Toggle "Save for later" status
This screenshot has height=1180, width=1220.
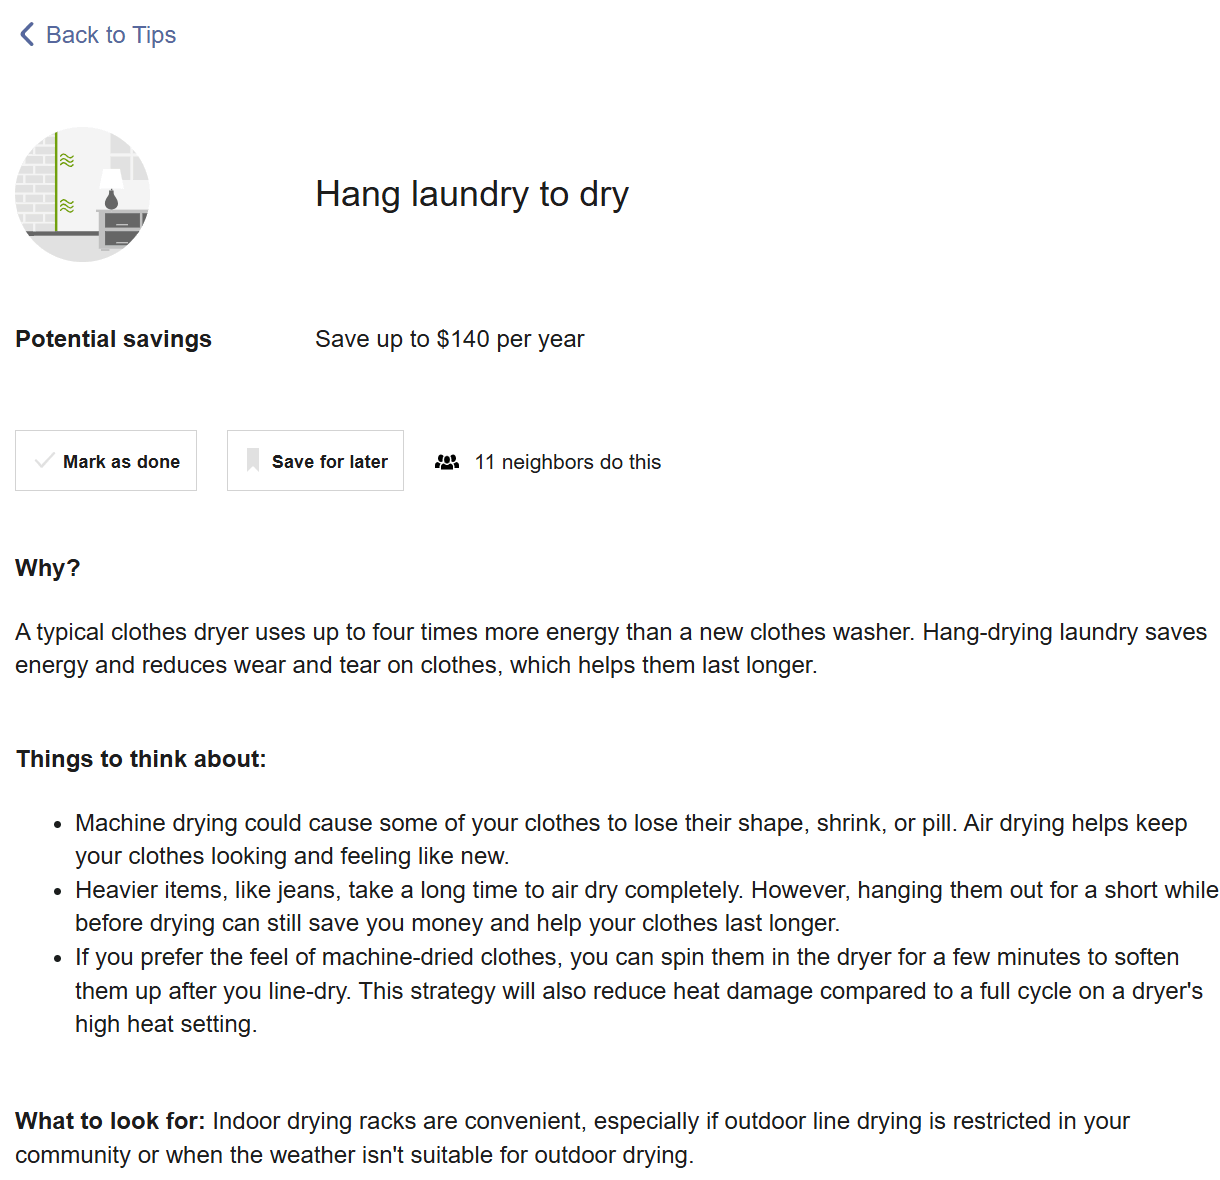(x=315, y=460)
